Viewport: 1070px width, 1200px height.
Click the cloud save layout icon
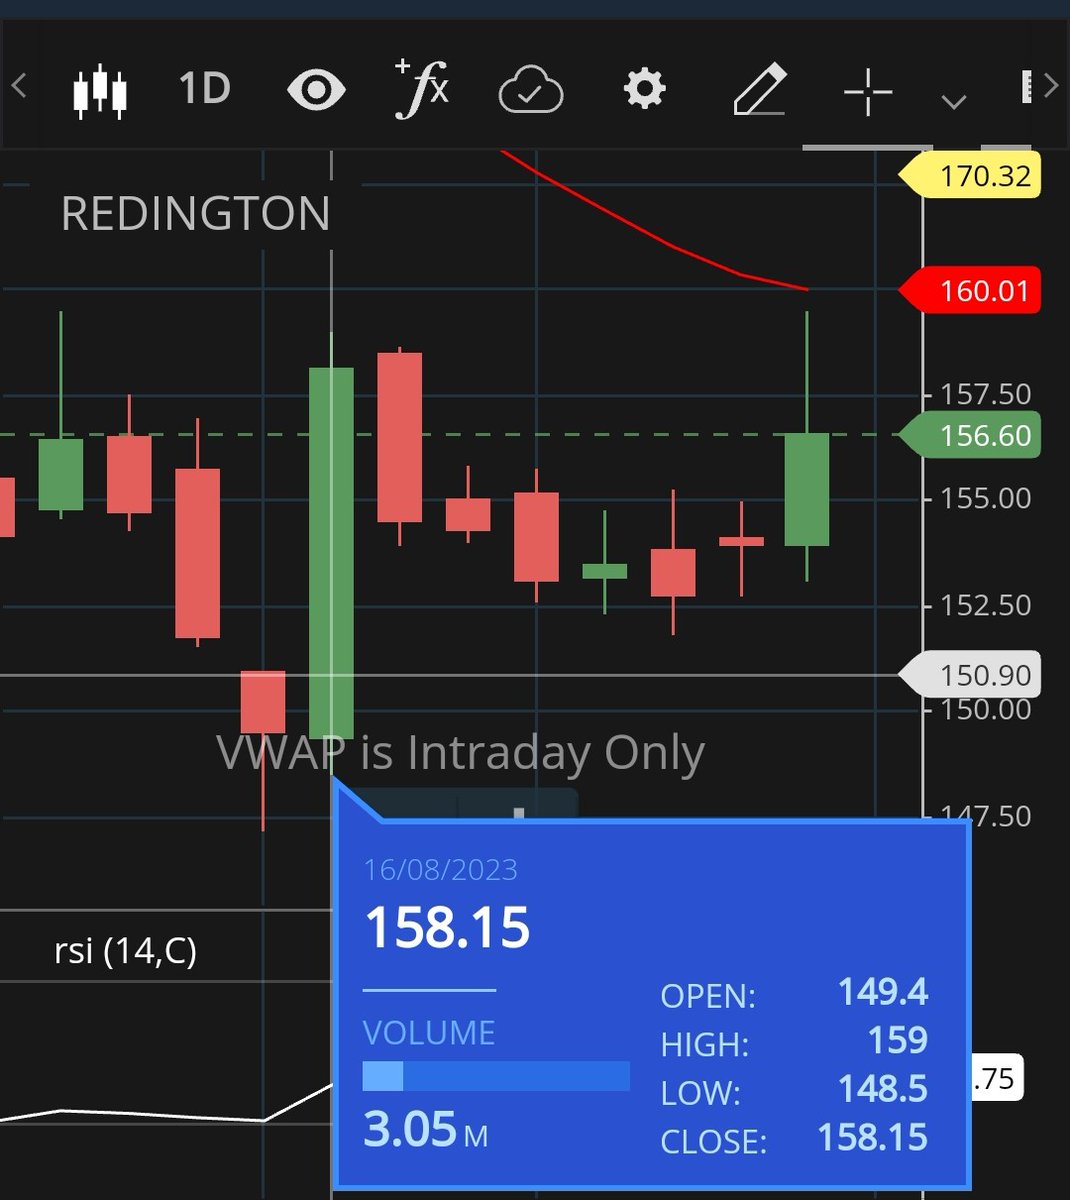531,92
